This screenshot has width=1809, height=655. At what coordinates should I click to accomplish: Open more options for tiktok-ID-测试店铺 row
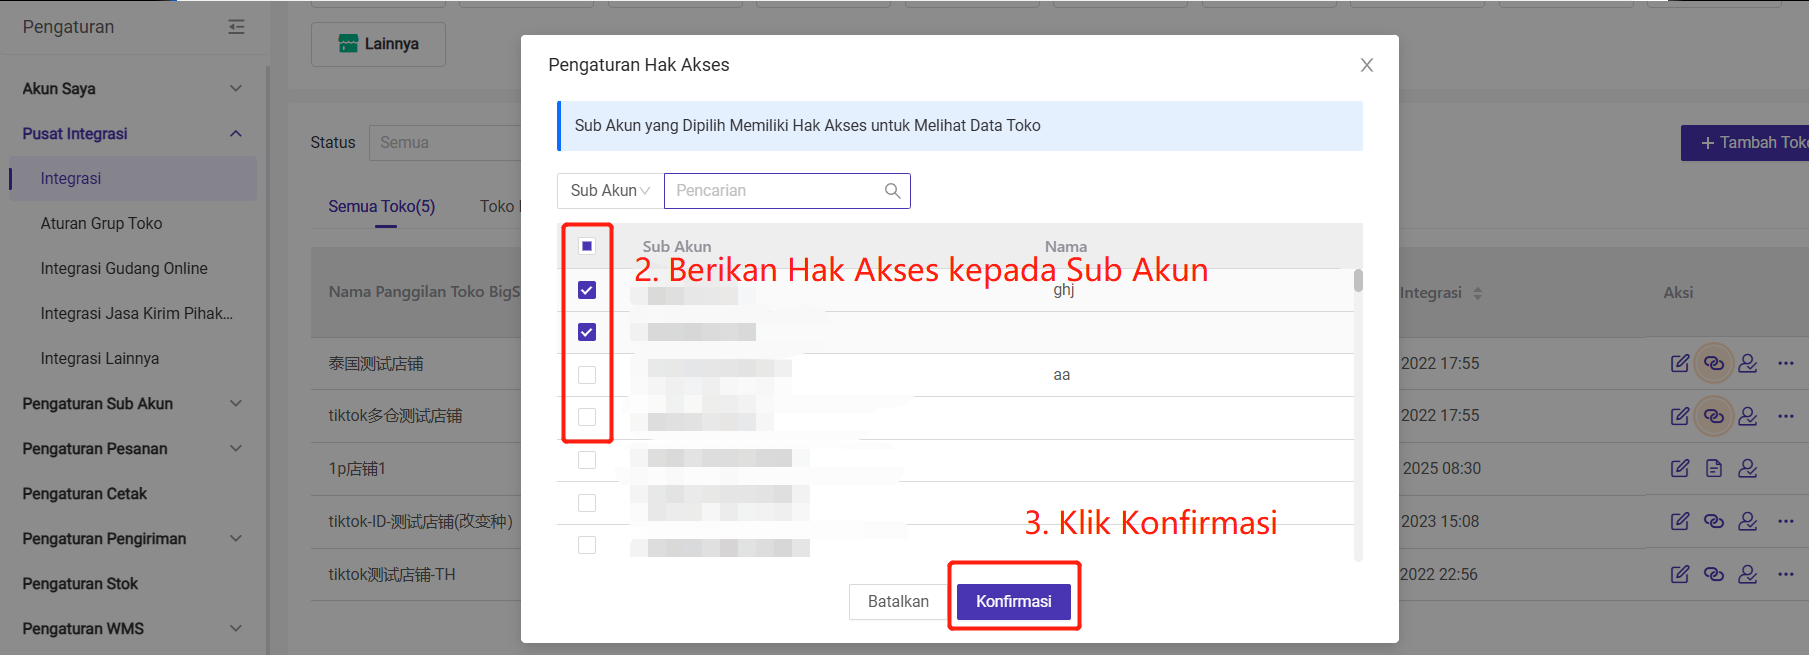1786,521
